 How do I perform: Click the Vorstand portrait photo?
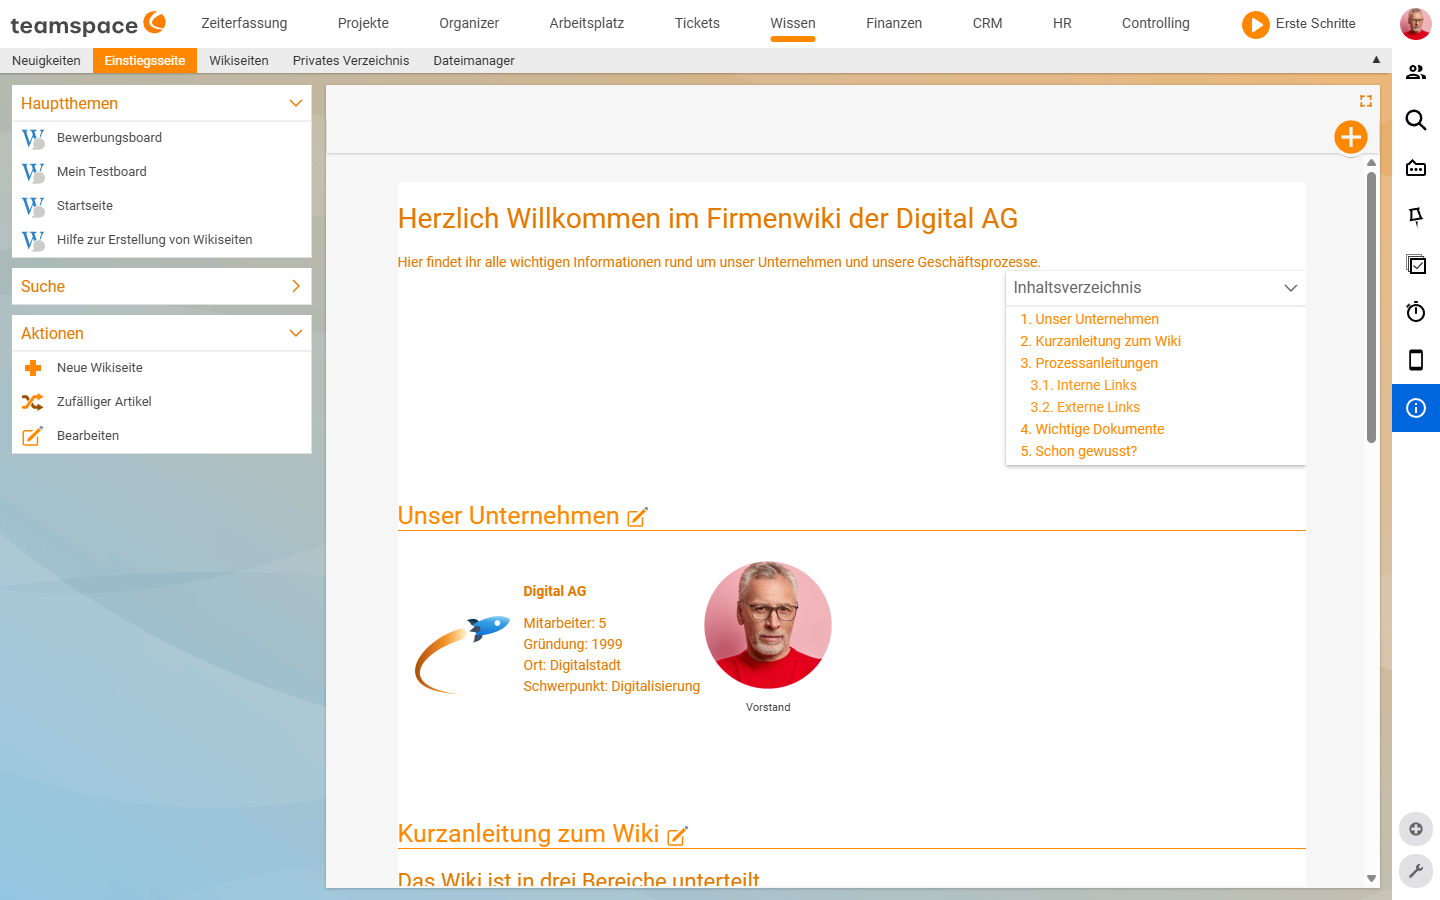point(768,625)
